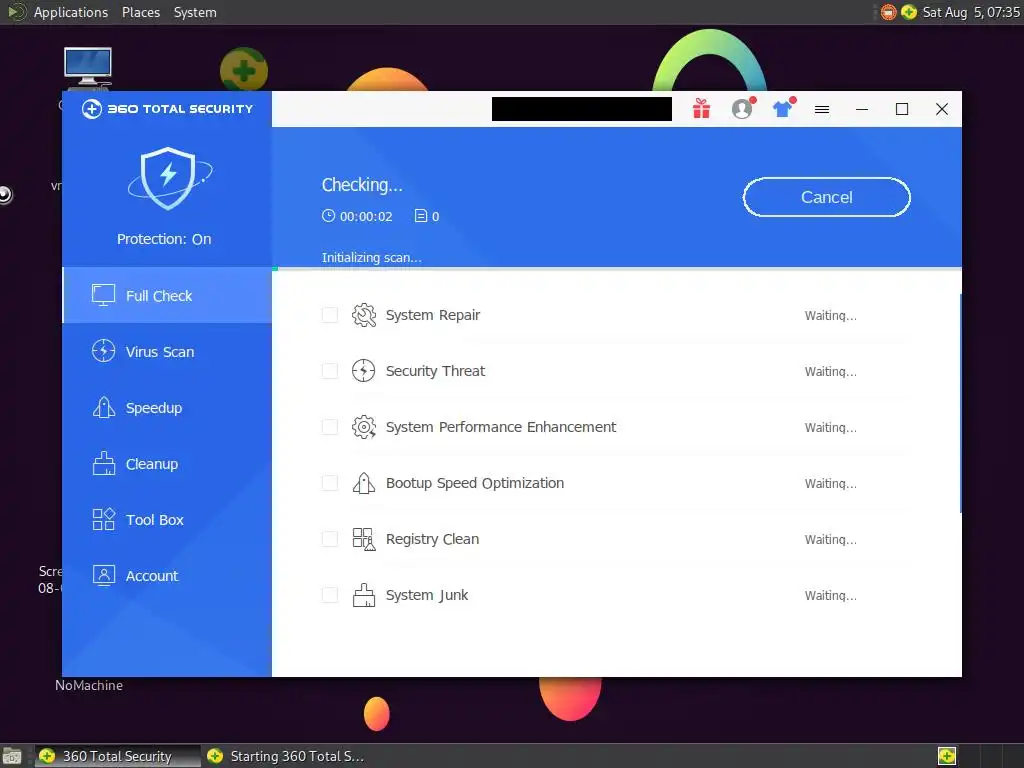Image resolution: width=1024 pixels, height=768 pixels.
Task: Click the show desktop icon in bottom panel
Action: 12,756
